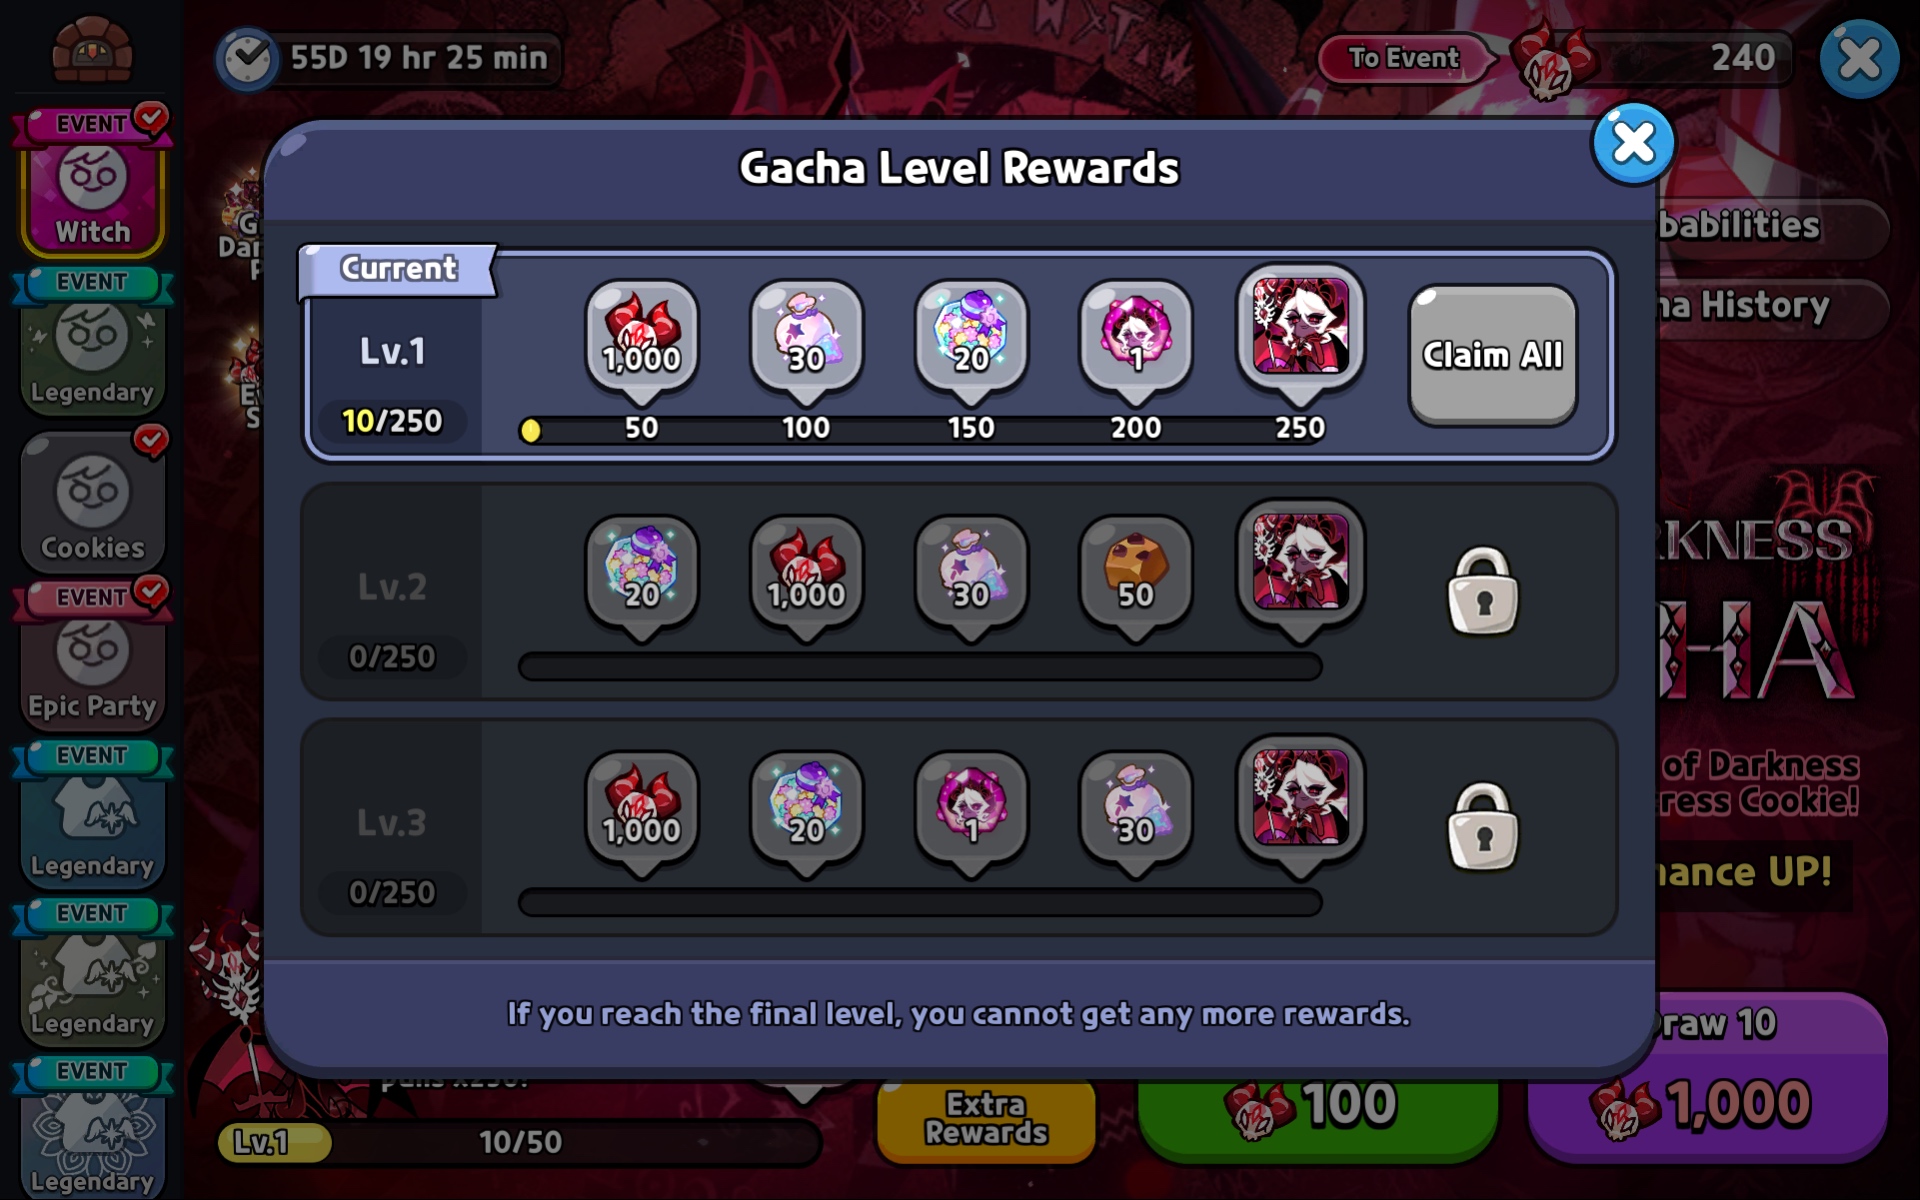Tap the Lv.3 padlock icon
Viewport: 1920px width, 1200px height.
tap(1483, 827)
